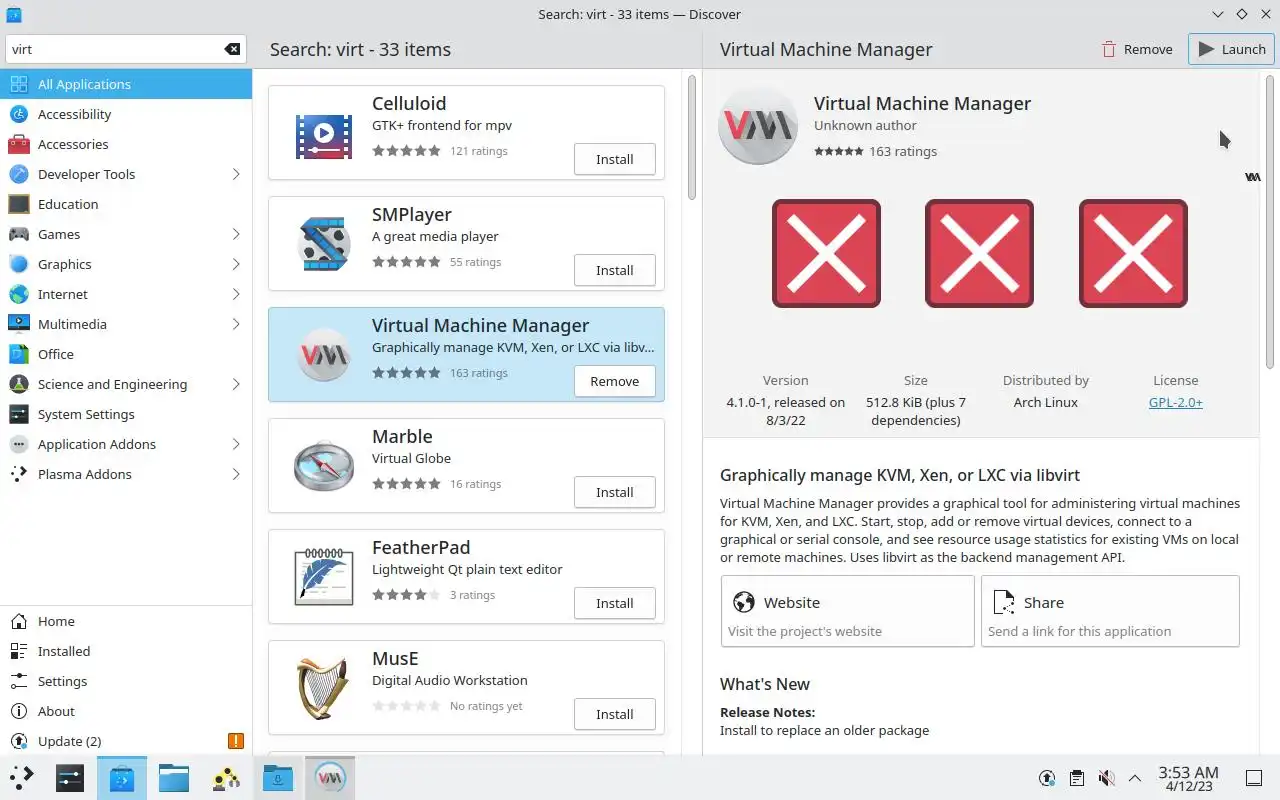Share a link for this application
Screen dimensions: 1280x800
(1110, 611)
